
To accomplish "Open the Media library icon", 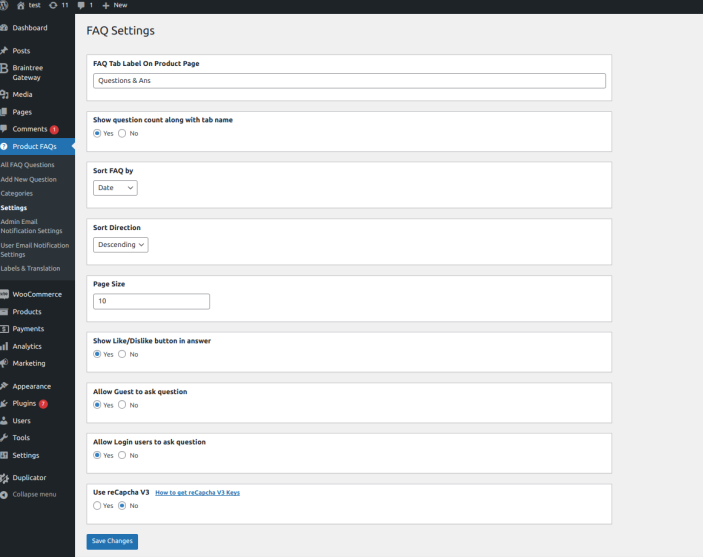I will (5, 94).
